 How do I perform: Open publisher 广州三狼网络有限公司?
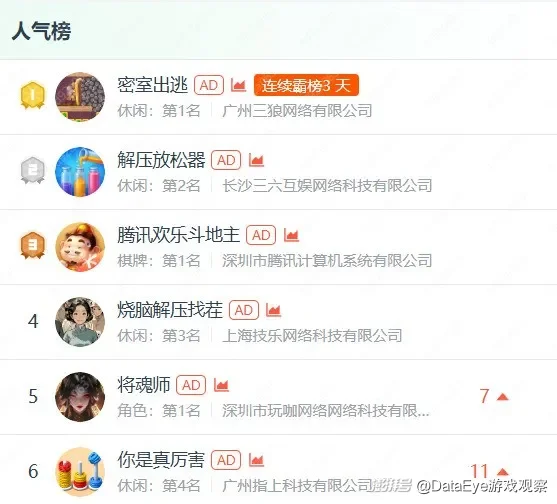click(297, 111)
